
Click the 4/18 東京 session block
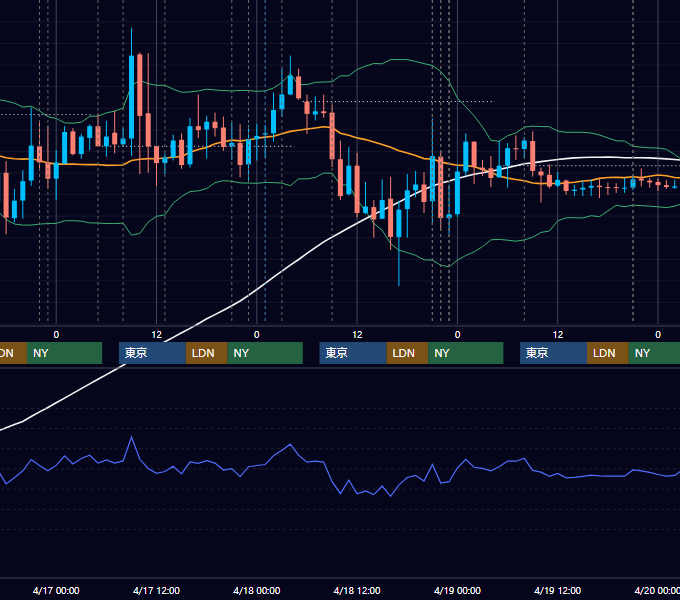pos(353,353)
